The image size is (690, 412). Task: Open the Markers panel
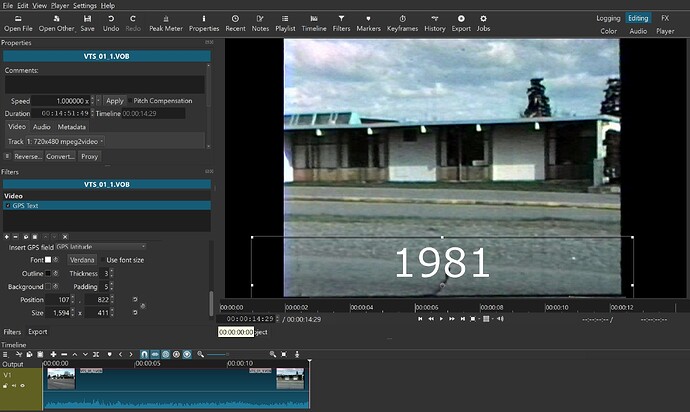368,23
